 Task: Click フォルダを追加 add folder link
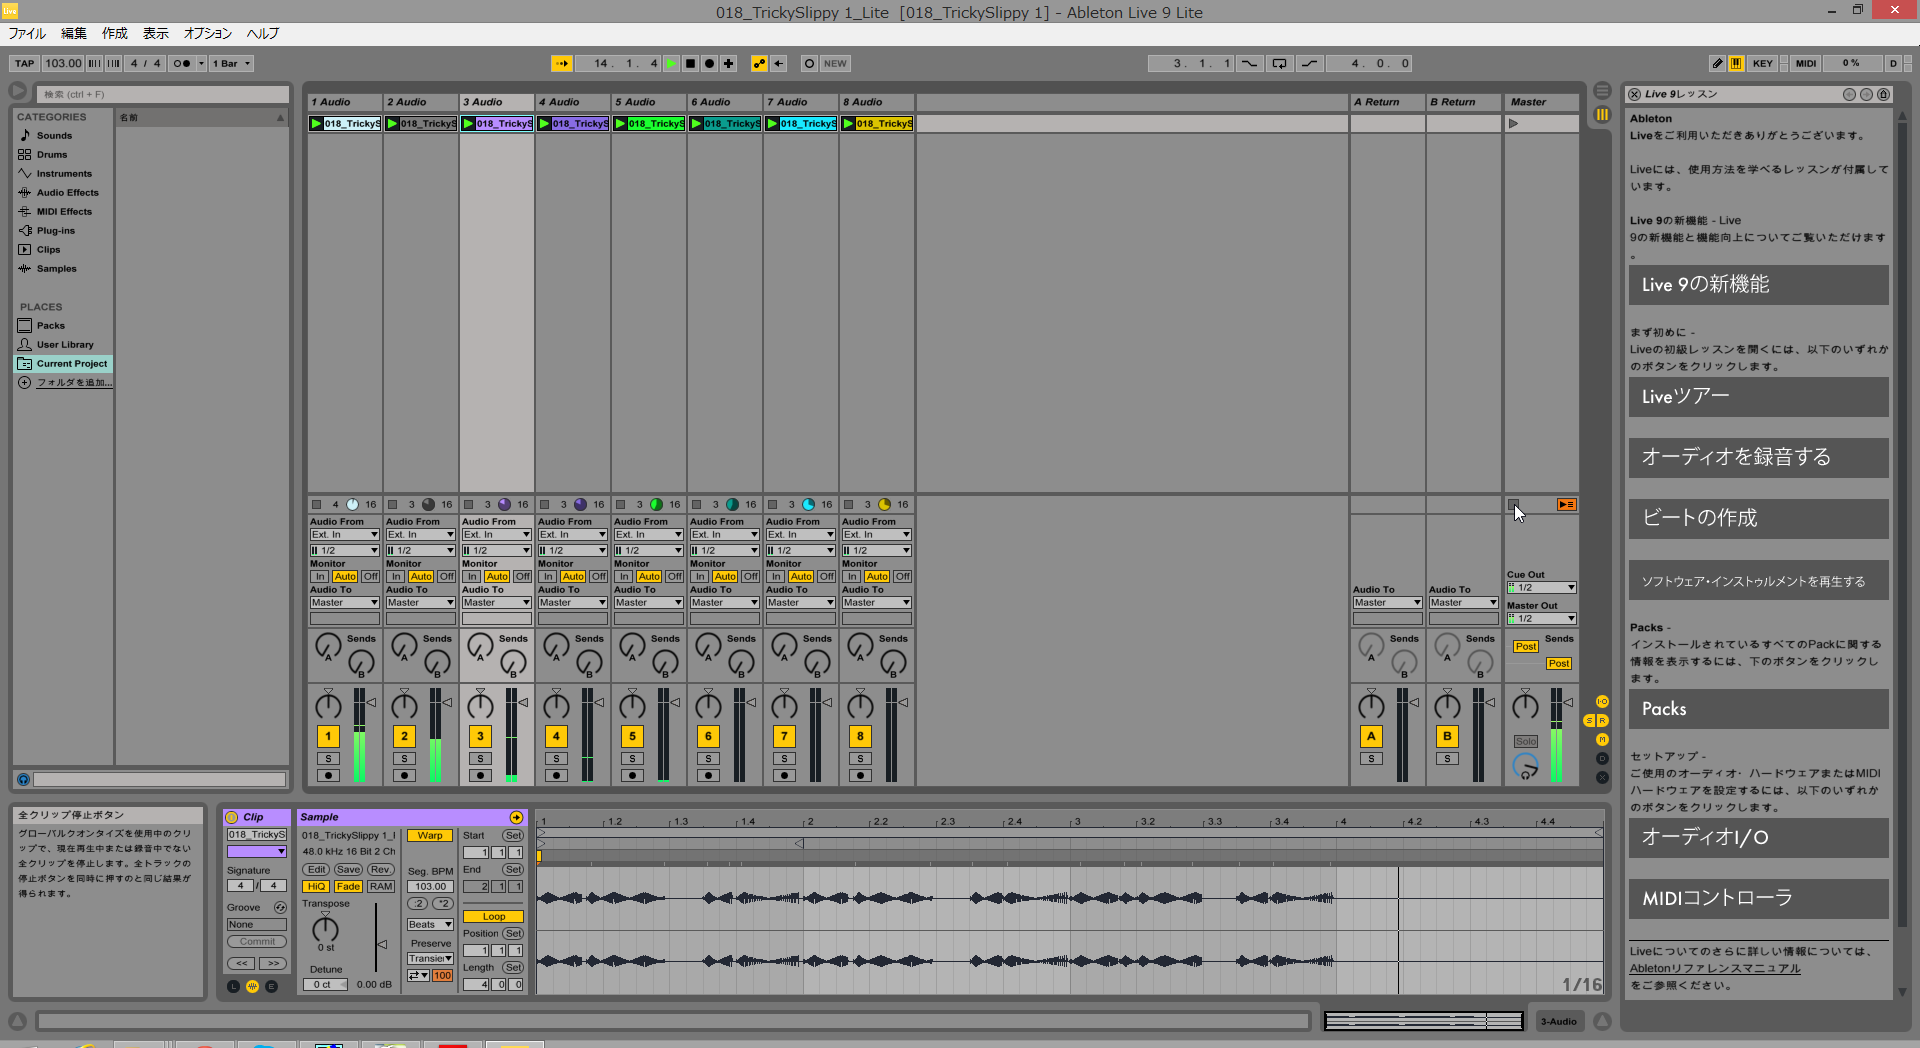[x=74, y=382]
